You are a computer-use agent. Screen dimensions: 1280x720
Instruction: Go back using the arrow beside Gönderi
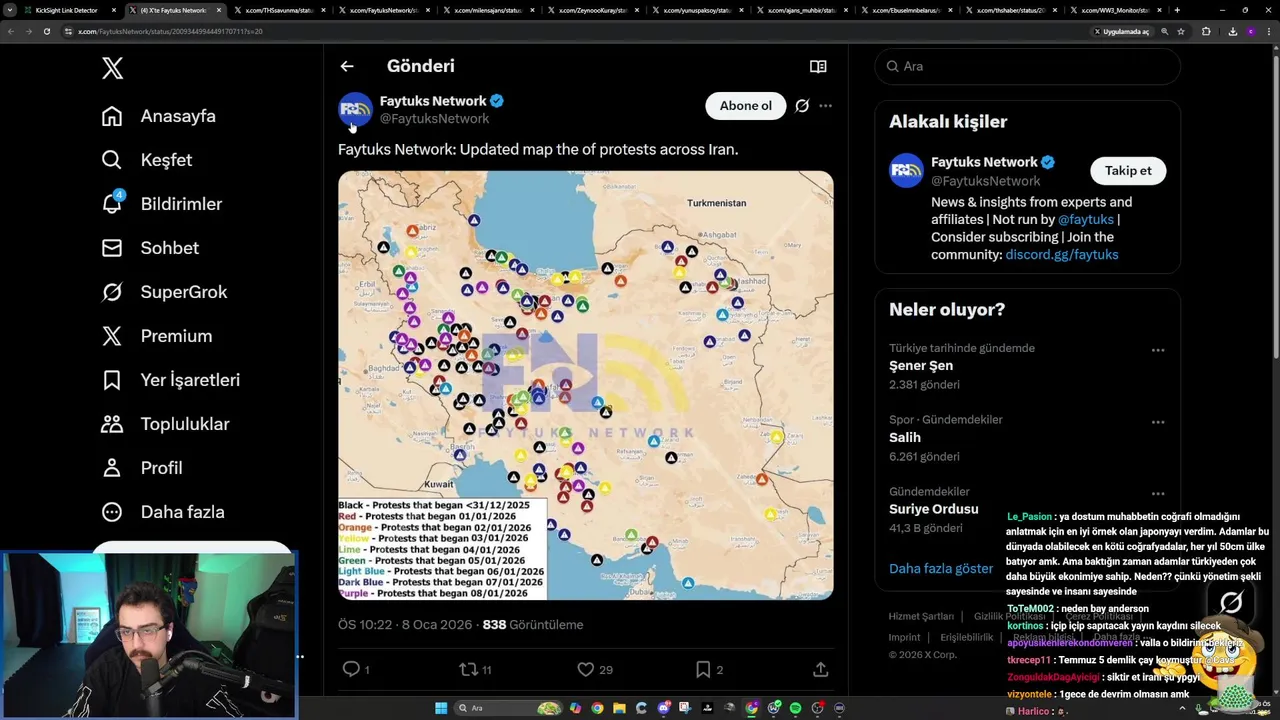[347, 66]
